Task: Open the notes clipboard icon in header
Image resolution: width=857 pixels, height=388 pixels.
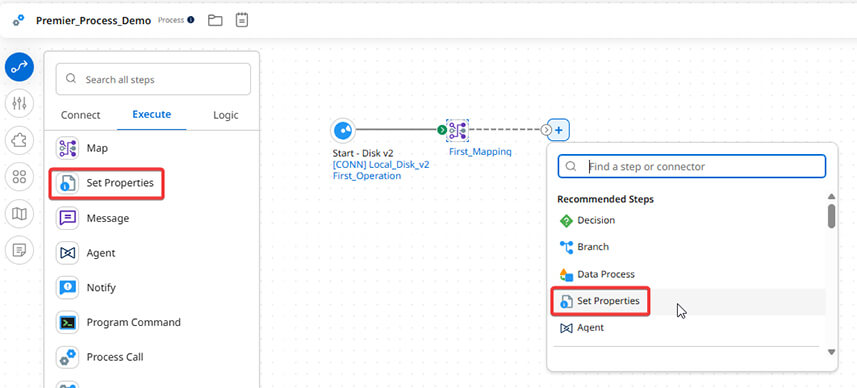Action: (242, 20)
